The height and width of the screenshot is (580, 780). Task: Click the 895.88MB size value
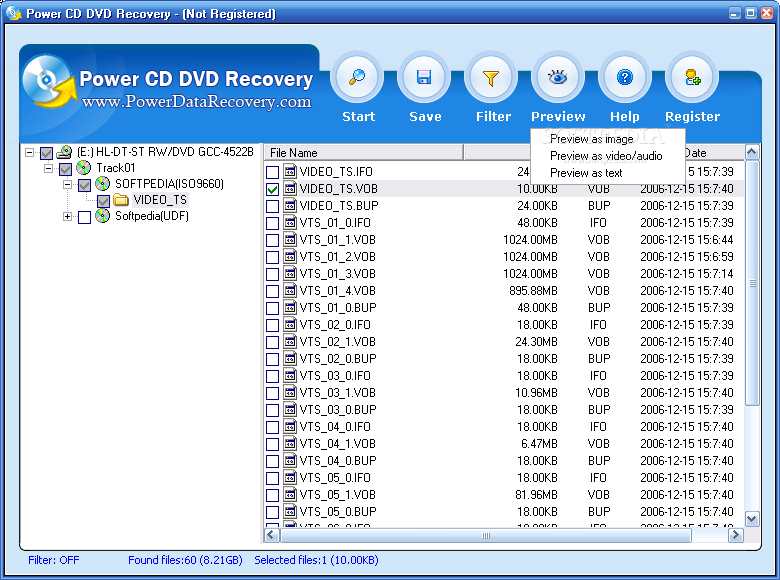[533, 290]
